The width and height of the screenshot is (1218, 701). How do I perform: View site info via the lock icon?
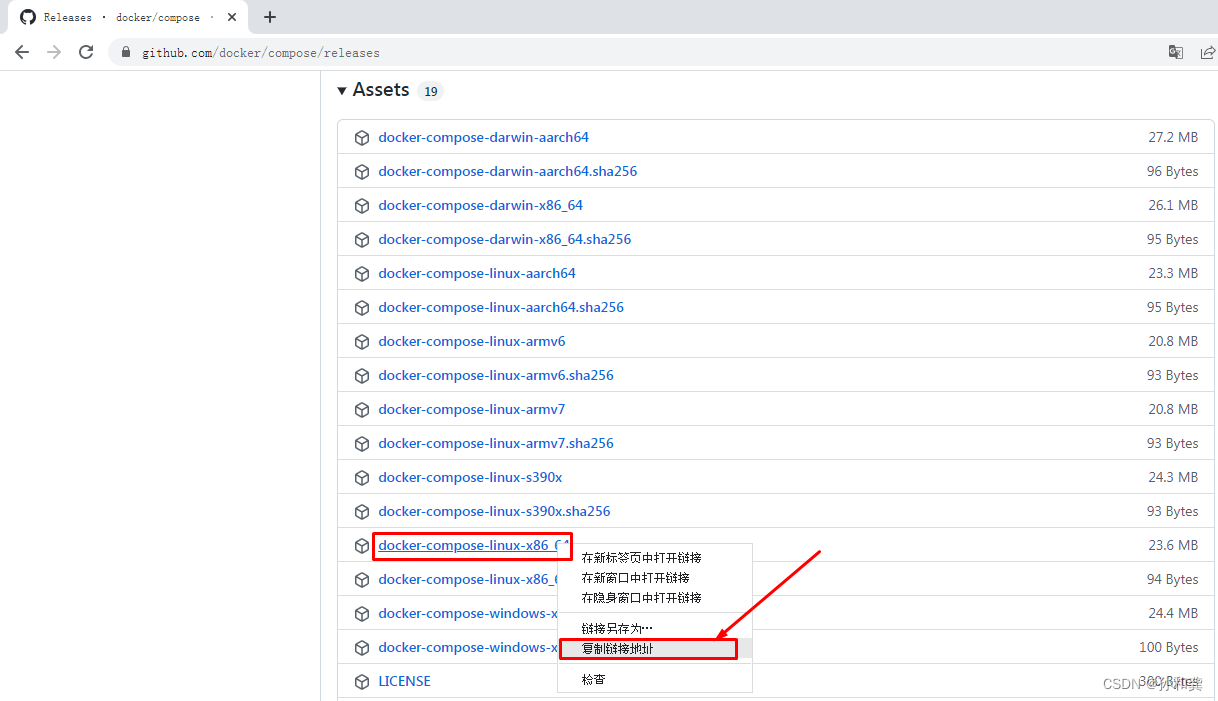(x=126, y=52)
